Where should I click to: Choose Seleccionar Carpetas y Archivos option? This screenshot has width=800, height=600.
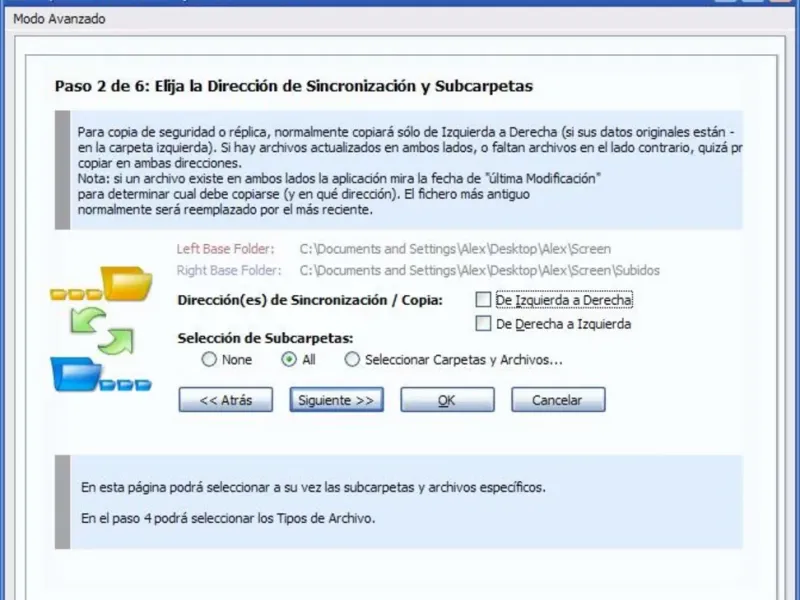(352, 359)
